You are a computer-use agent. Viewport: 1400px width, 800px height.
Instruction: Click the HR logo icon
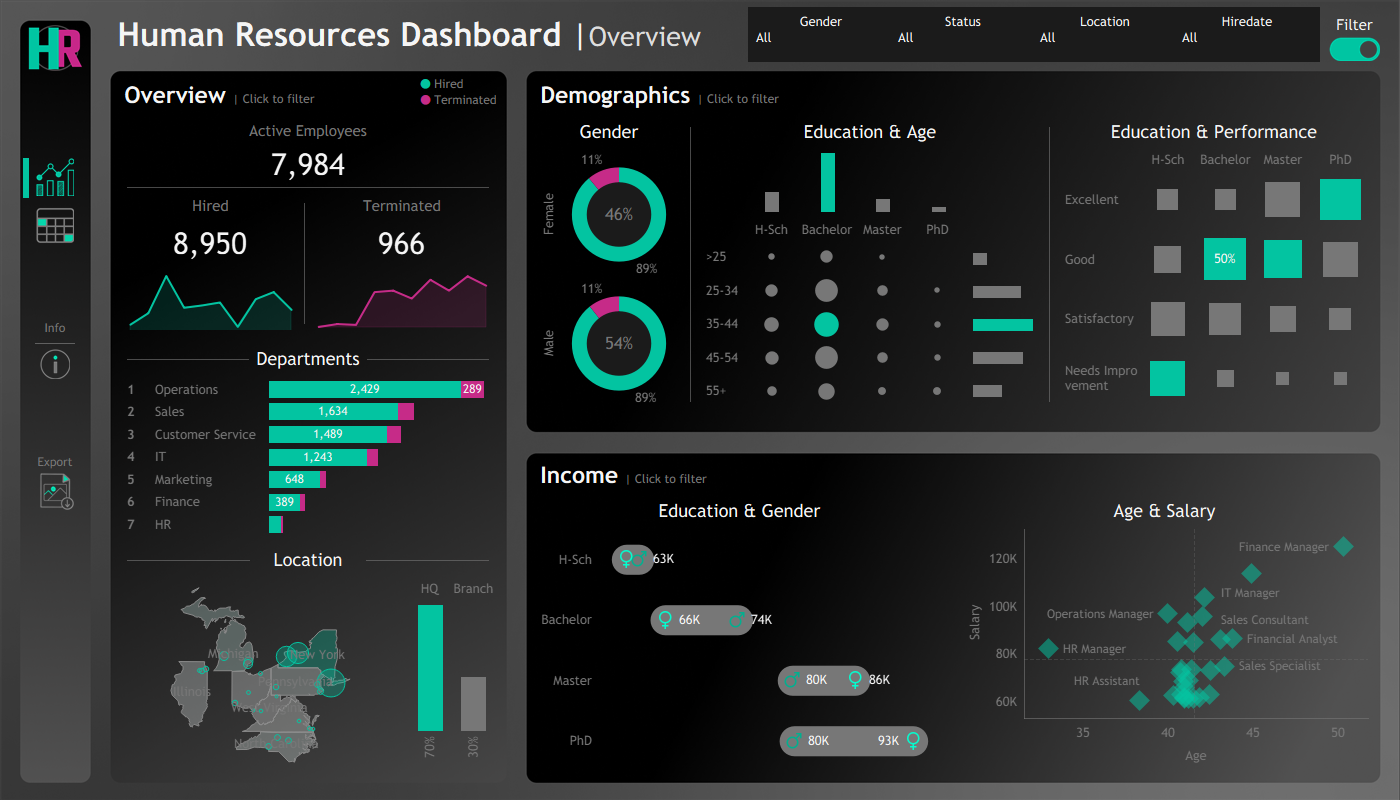tap(55, 48)
